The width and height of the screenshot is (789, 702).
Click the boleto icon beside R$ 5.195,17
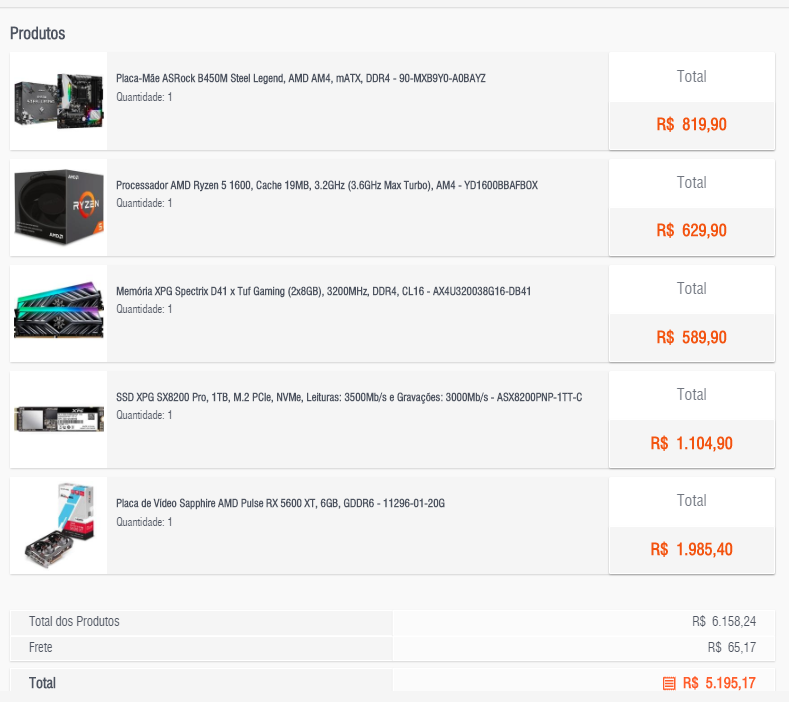(x=669, y=683)
